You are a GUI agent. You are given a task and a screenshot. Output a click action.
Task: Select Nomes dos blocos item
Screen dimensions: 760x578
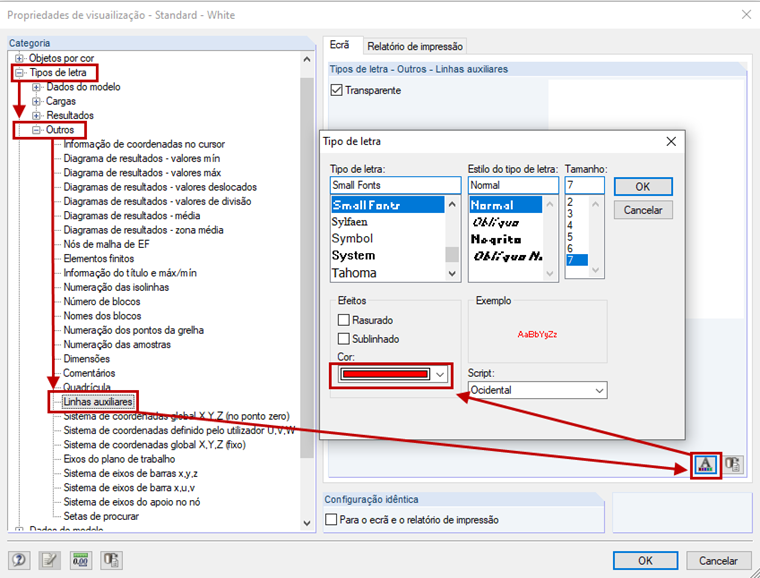coord(102,316)
